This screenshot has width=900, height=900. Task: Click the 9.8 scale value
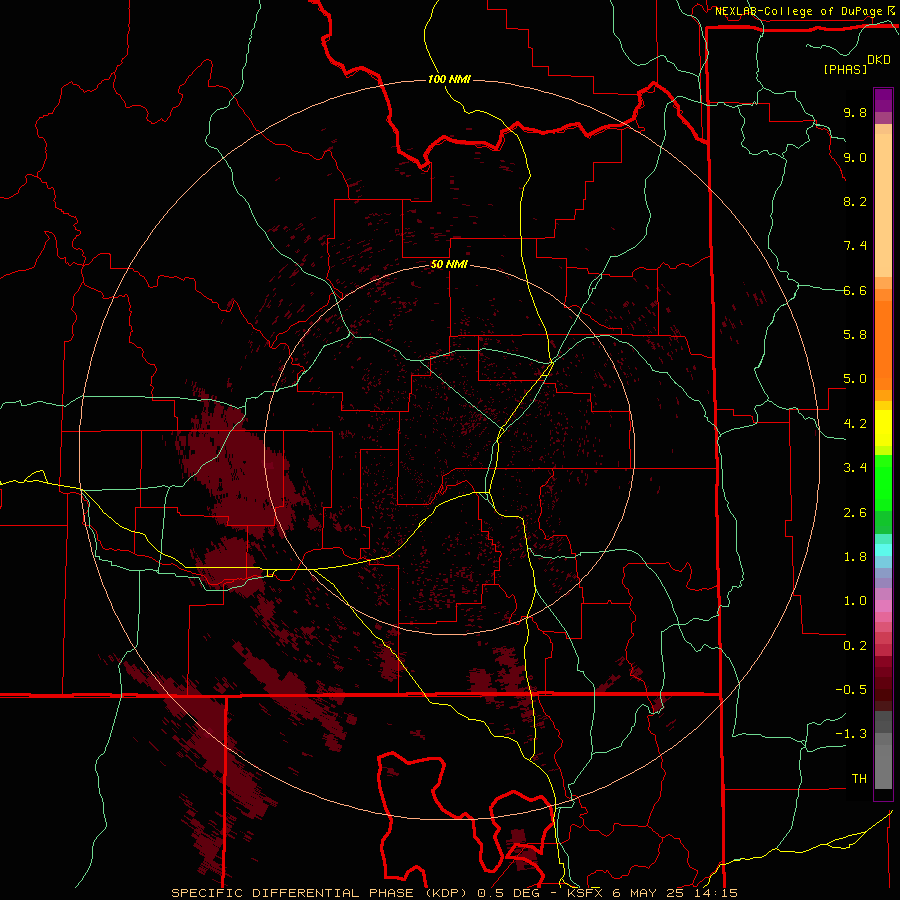(855, 112)
